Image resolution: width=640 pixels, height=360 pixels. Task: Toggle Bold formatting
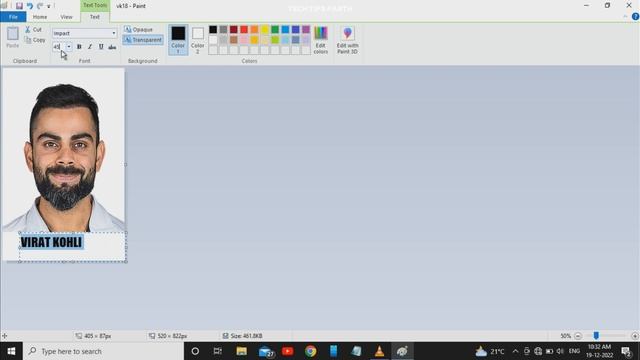click(x=79, y=47)
